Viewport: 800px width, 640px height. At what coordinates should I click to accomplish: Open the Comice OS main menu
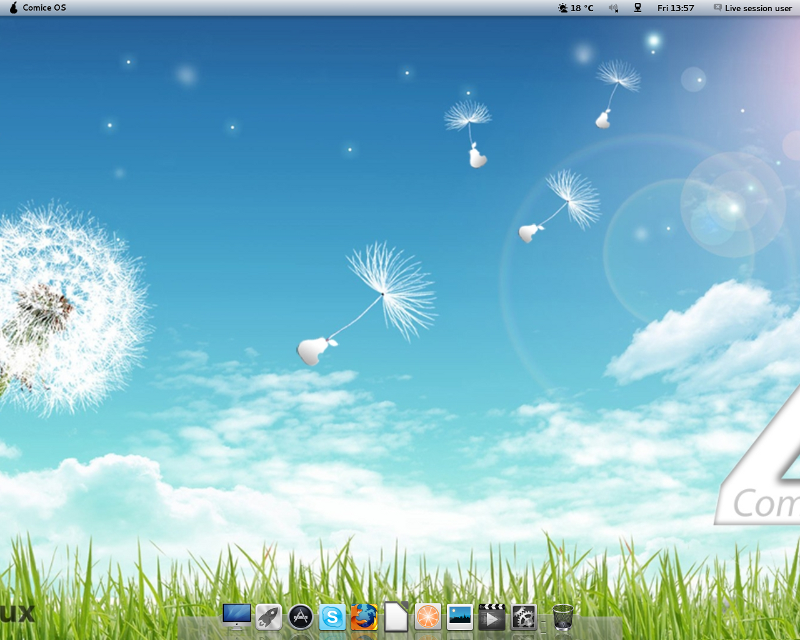click(44, 8)
